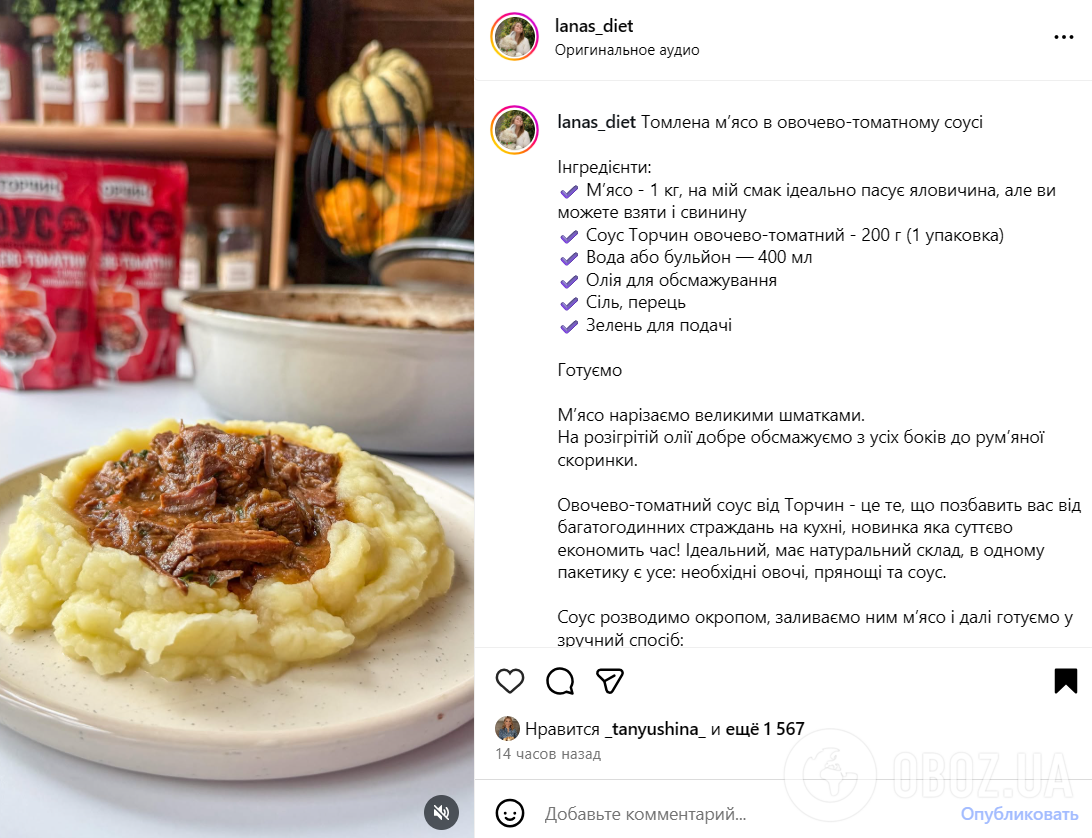Open comments via speech bubble icon
Viewport: 1092px width, 838px height.
(560, 681)
